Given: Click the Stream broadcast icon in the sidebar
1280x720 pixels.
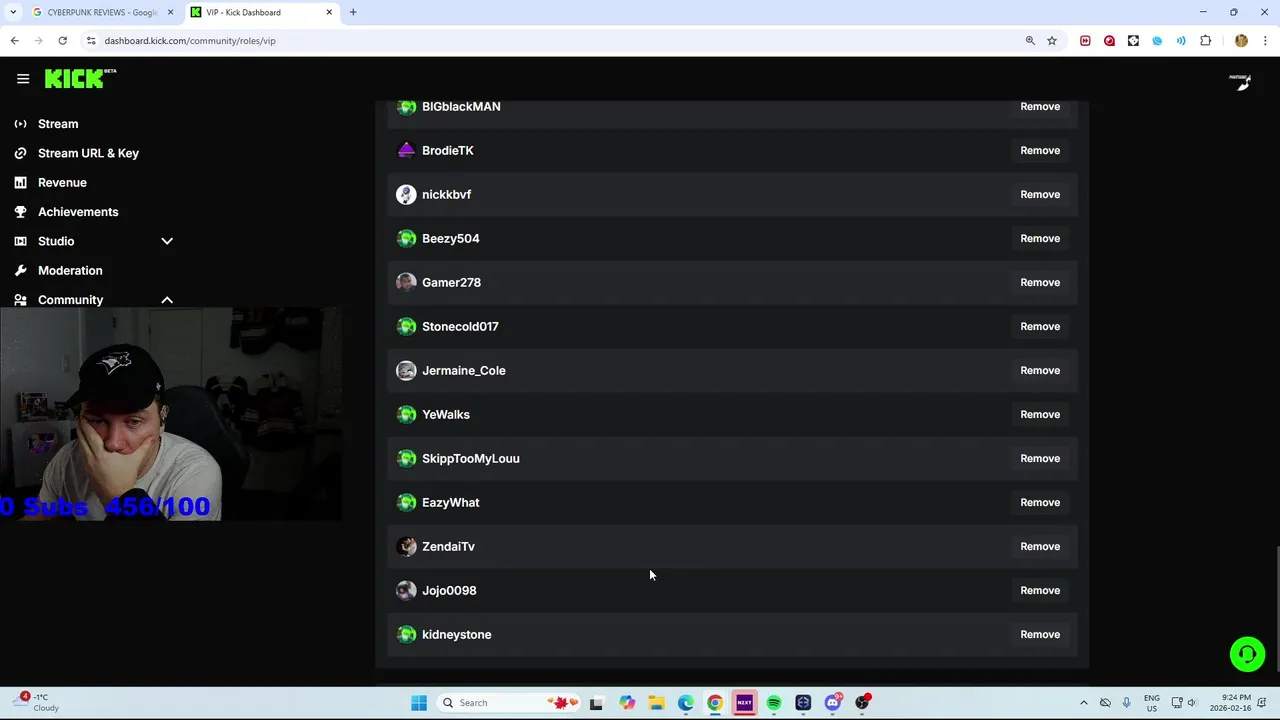Looking at the screenshot, I should (20, 124).
